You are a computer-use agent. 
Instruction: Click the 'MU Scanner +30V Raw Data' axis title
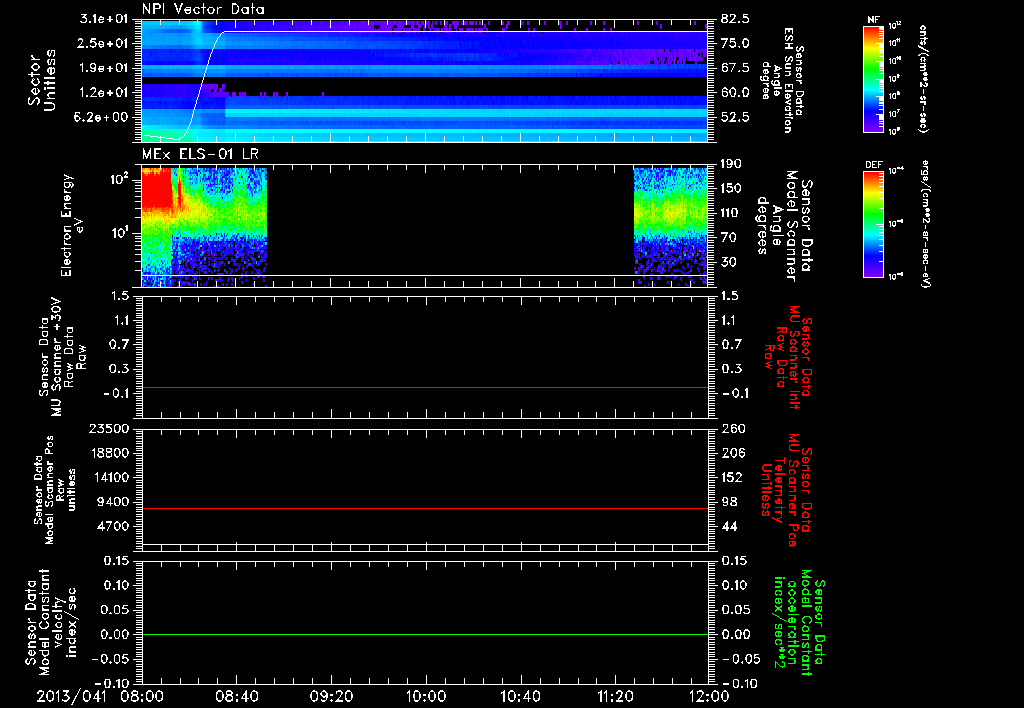click(63, 356)
